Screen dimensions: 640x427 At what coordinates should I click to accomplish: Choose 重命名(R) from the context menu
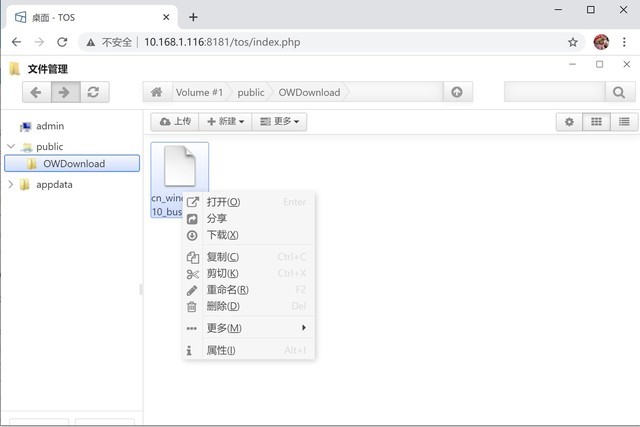coord(249,290)
